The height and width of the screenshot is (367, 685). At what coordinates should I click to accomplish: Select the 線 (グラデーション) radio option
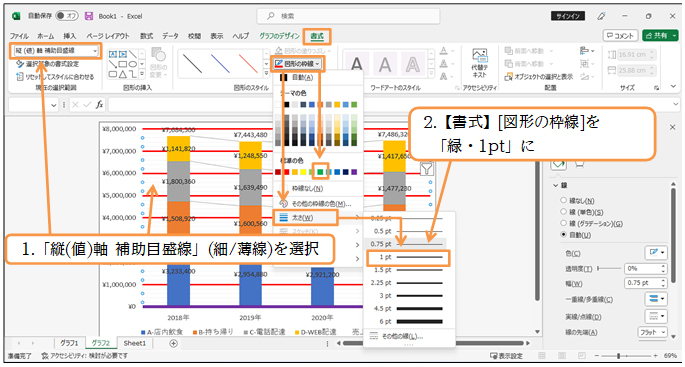pos(564,224)
